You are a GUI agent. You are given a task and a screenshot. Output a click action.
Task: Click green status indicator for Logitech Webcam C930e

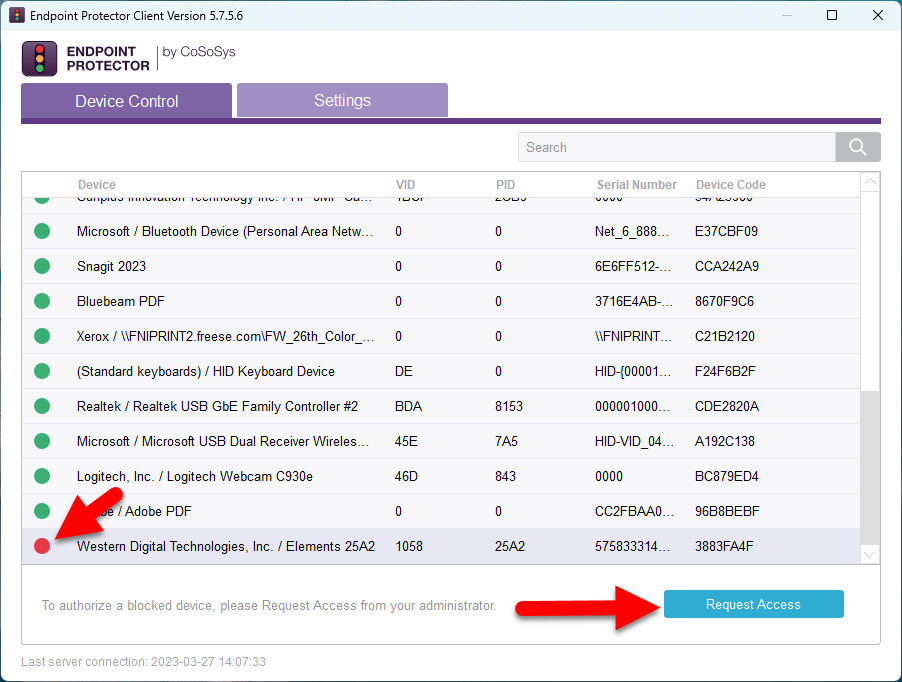coord(42,476)
